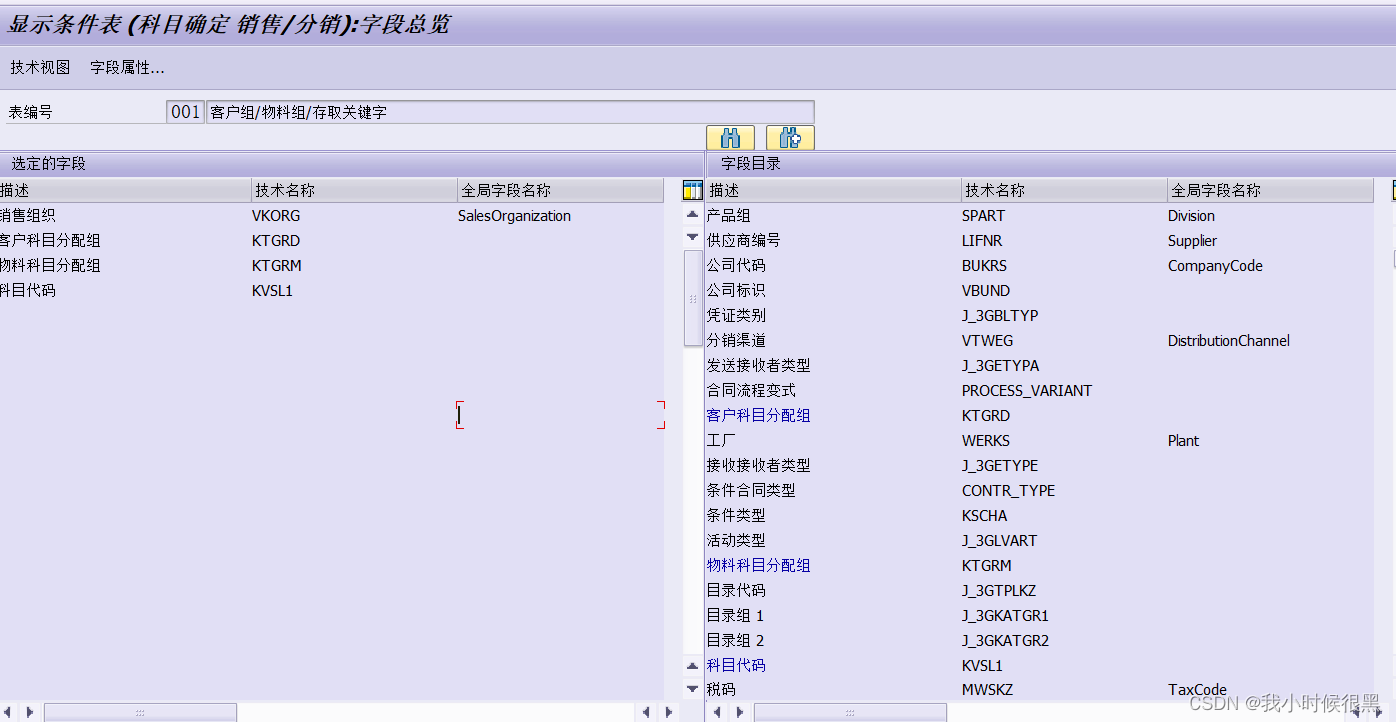Select 客户科目分配组 row in 选定的字段 table
Screen dimensions: 1396x722
coord(50,241)
